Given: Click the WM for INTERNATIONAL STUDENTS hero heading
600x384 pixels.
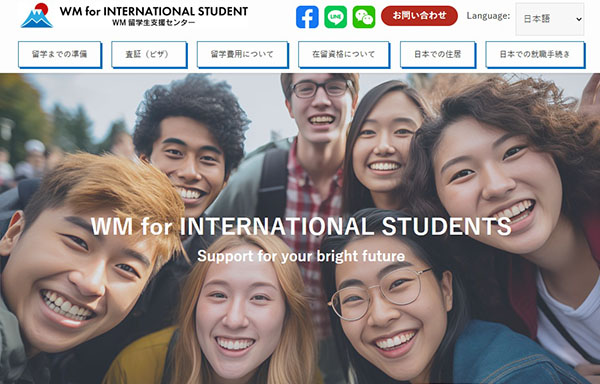Looking at the screenshot, I should pyautogui.click(x=301, y=226).
